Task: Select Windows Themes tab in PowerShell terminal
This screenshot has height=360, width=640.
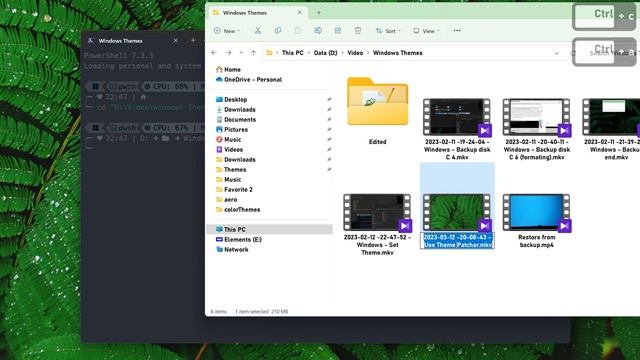Action: coord(120,41)
